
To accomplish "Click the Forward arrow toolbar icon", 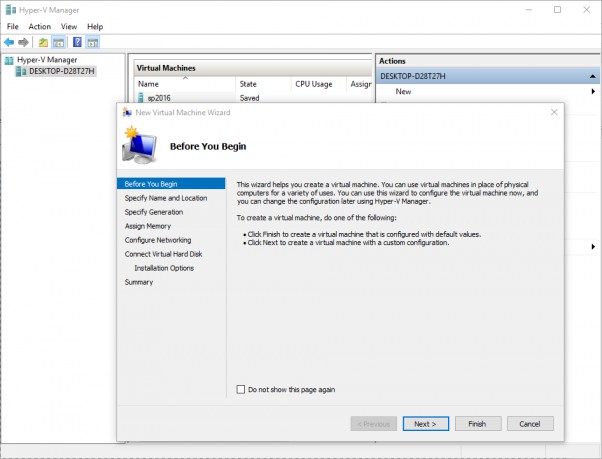I will click(23, 42).
